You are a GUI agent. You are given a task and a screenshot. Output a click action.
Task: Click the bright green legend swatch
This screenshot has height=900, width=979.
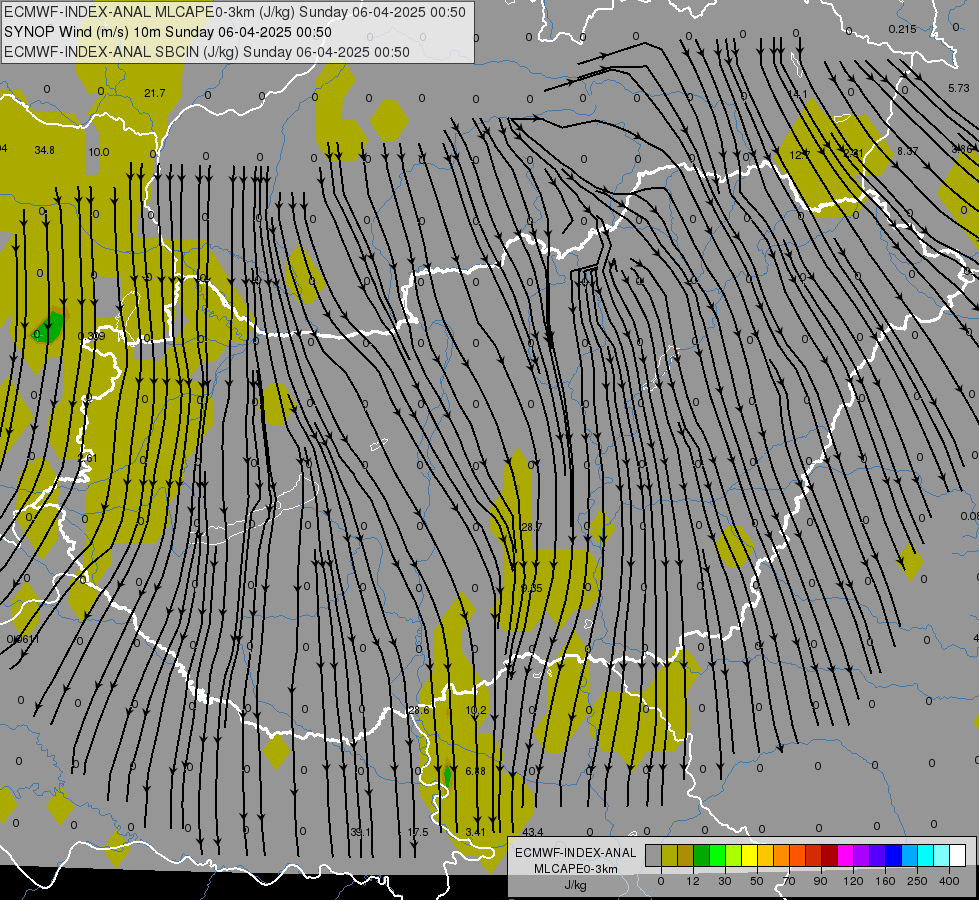point(717,855)
